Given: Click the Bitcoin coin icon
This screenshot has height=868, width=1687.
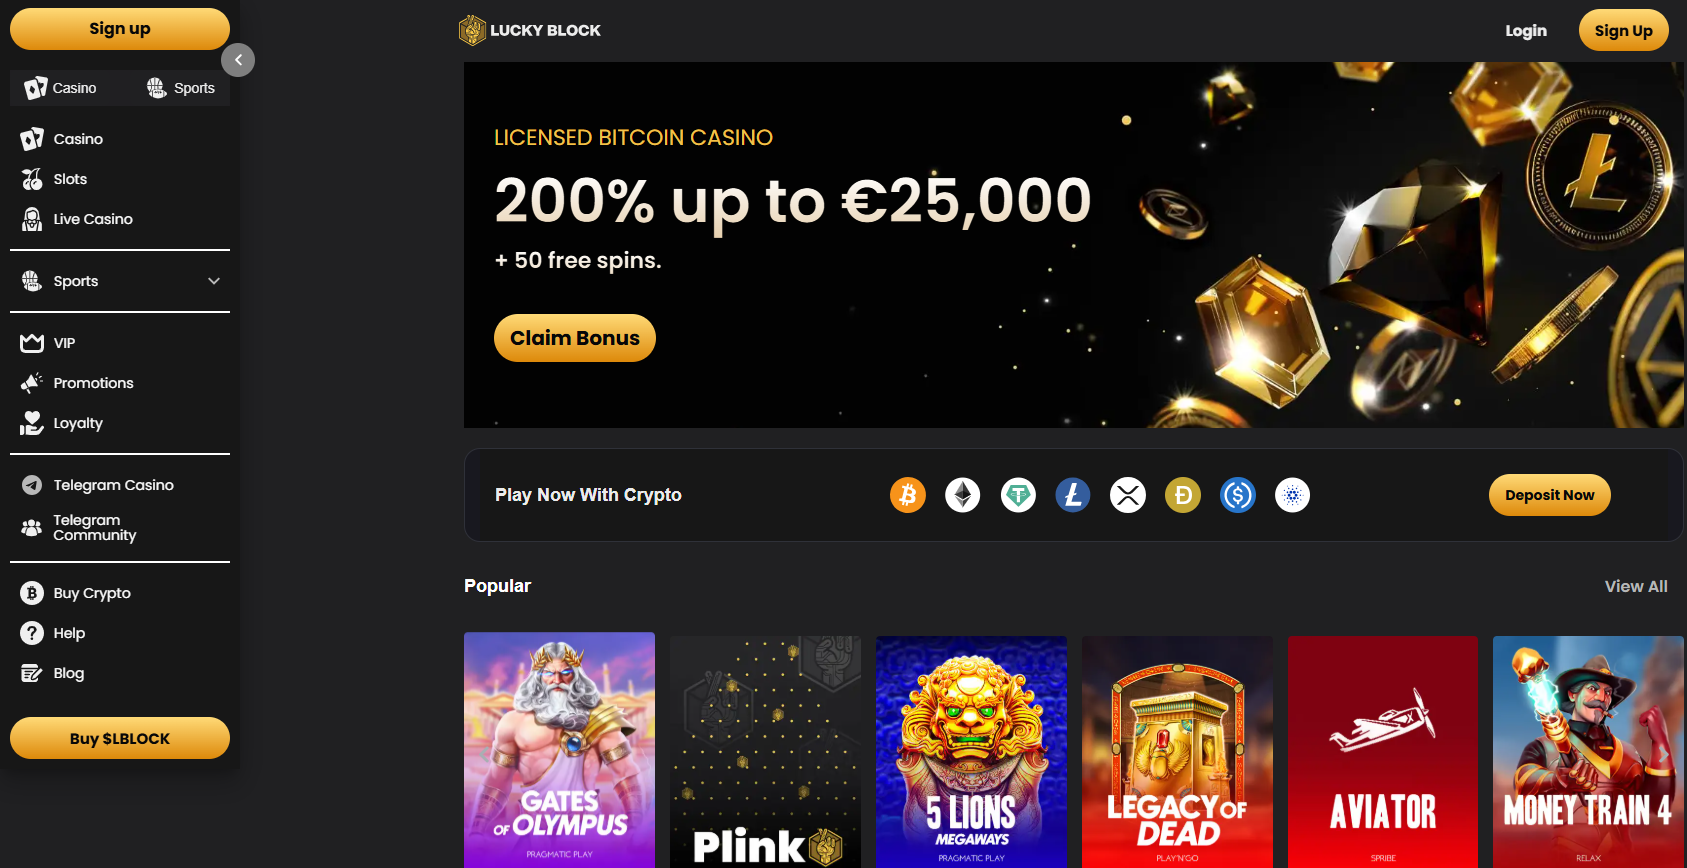Looking at the screenshot, I should (908, 495).
